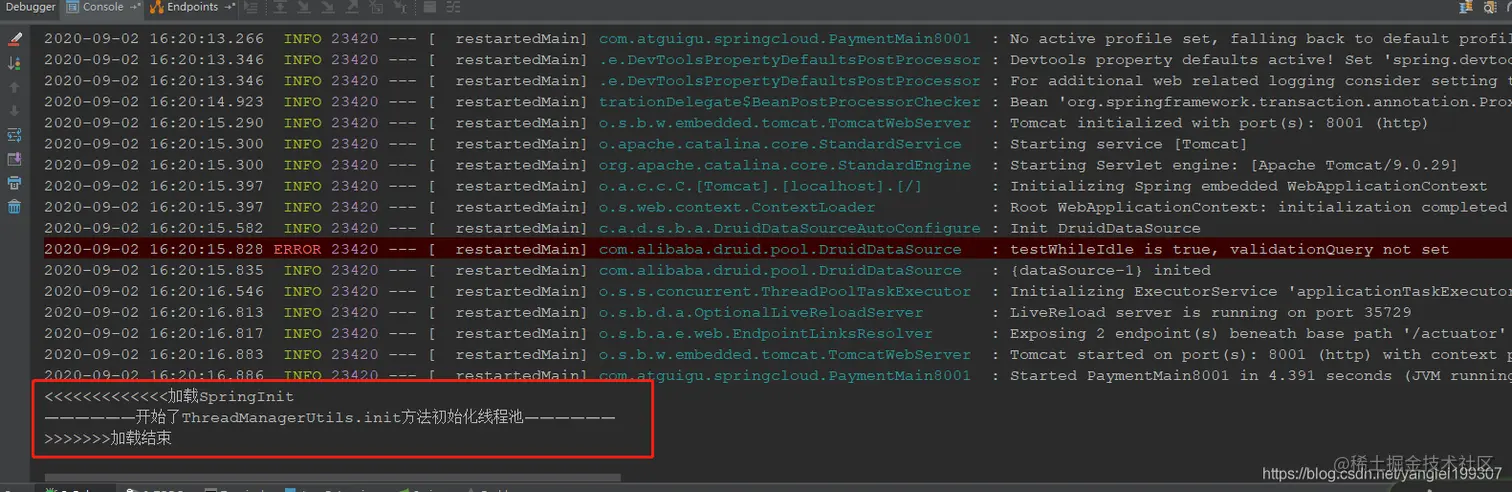Click the up arrow in console sidebar
Image resolution: width=1512 pixels, height=492 pixels.
tap(14, 87)
